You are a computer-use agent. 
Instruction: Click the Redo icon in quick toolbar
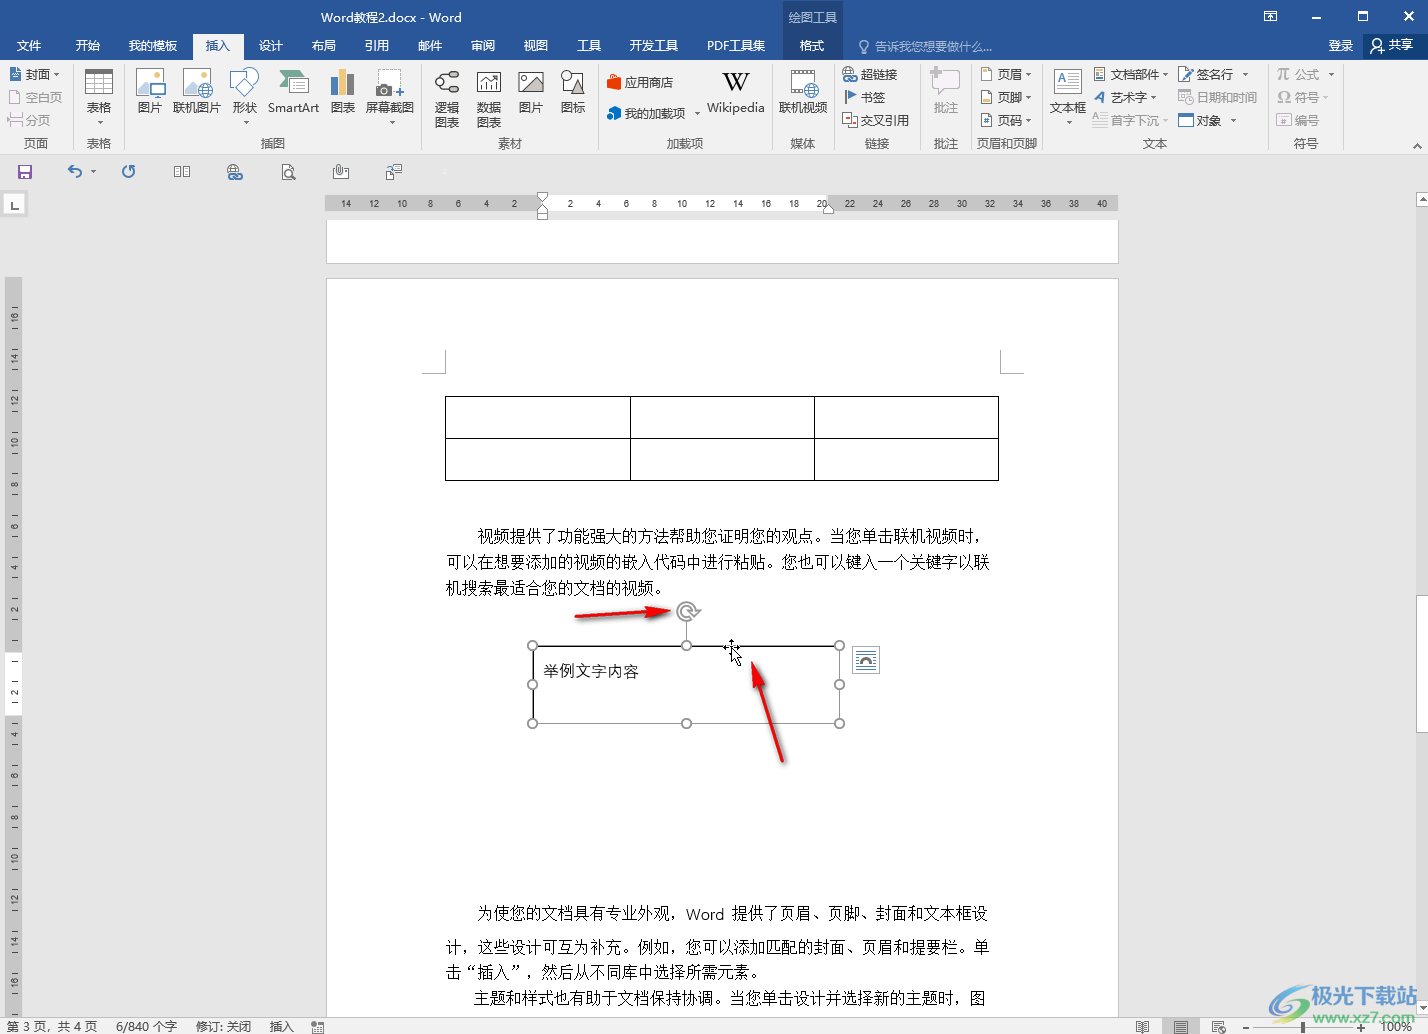point(129,172)
